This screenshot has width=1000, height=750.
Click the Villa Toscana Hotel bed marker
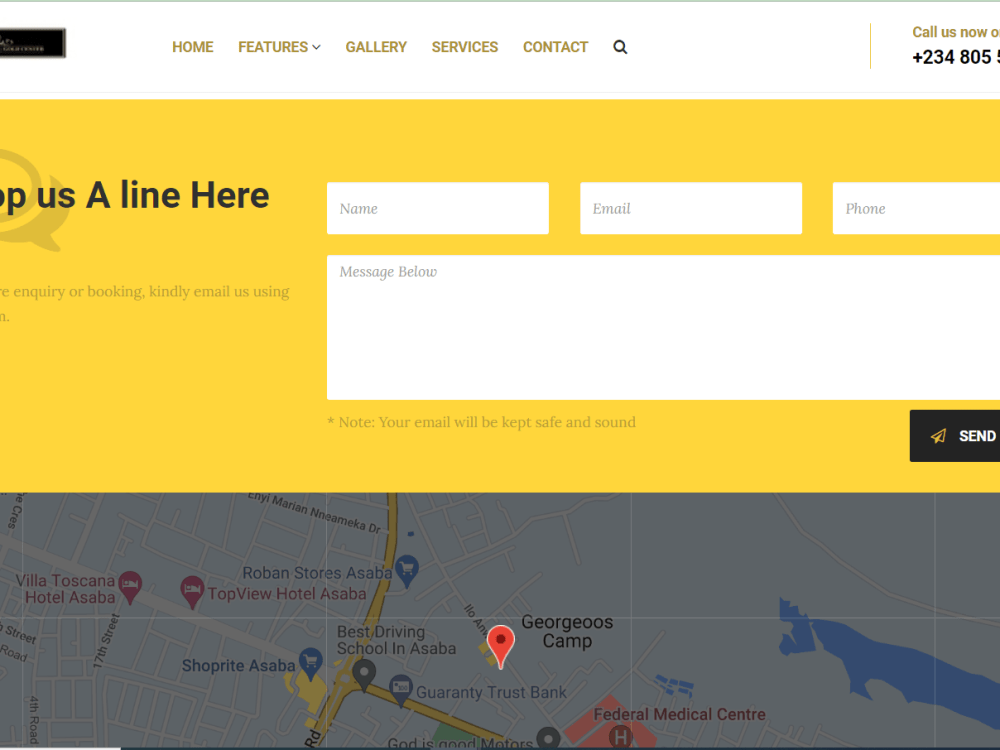click(x=130, y=587)
